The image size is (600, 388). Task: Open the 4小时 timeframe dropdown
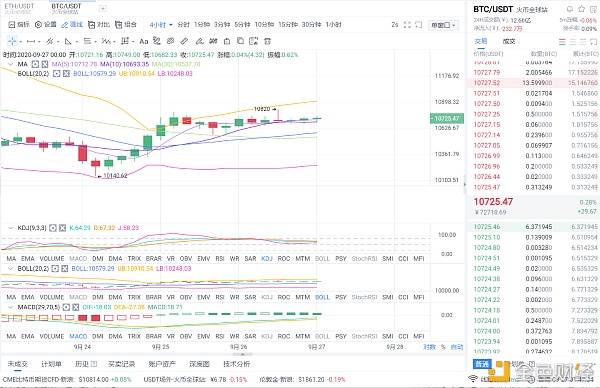coord(161,24)
